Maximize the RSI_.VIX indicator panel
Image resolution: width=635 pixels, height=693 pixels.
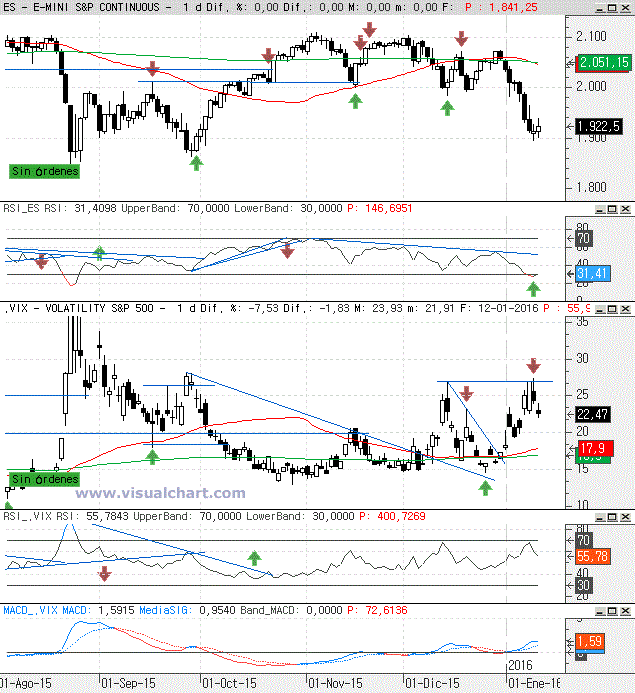612,517
